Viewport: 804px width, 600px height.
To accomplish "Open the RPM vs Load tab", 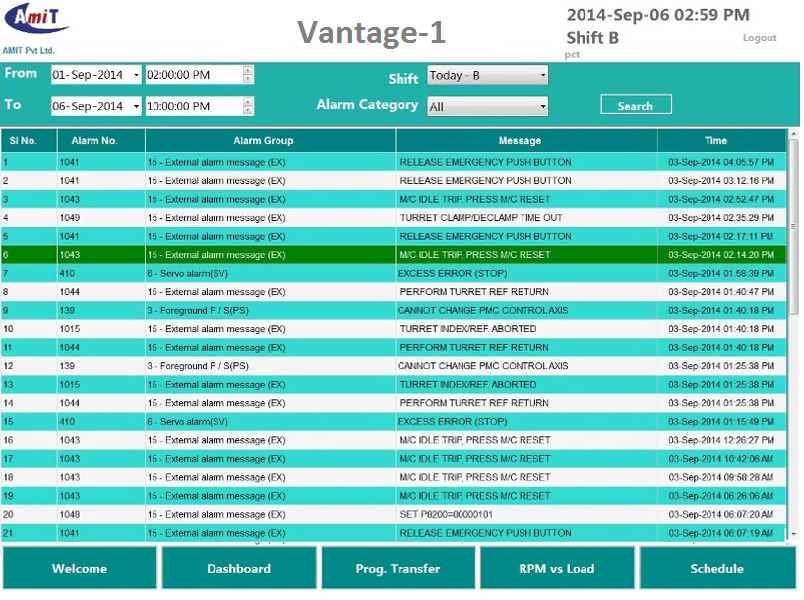I will [x=557, y=568].
